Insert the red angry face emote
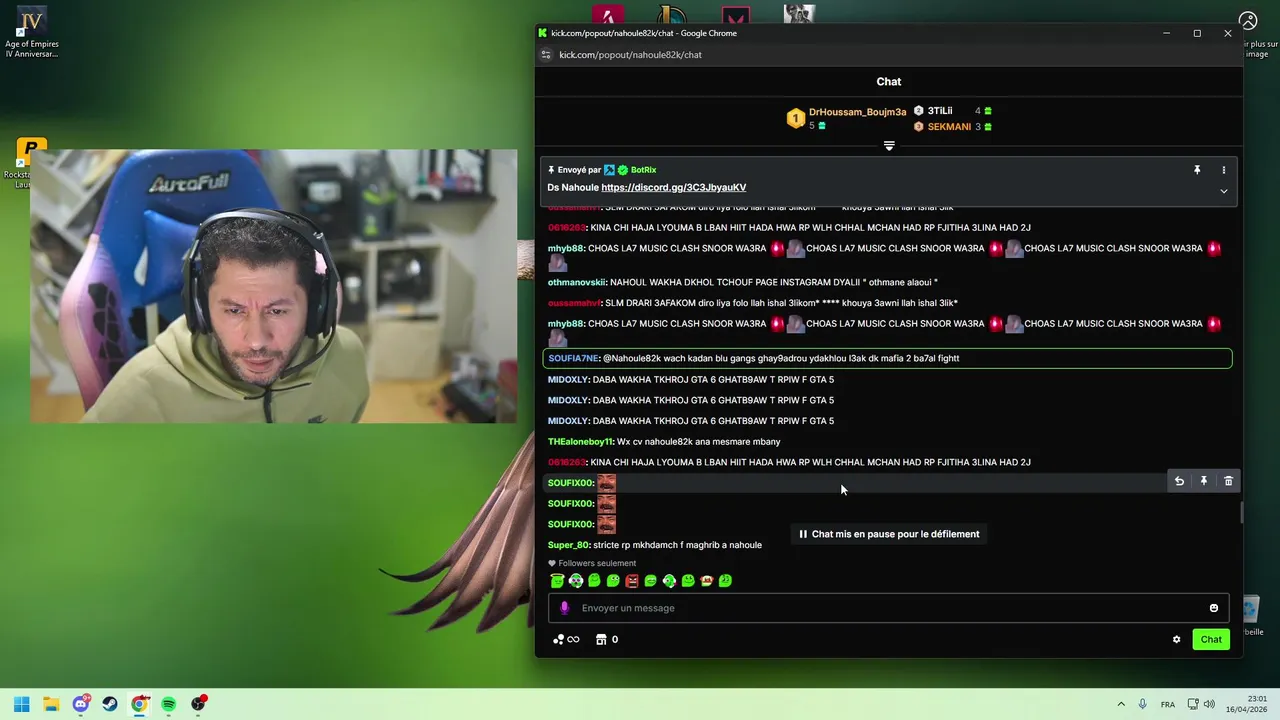This screenshot has width=1280, height=720. click(x=632, y=581)
